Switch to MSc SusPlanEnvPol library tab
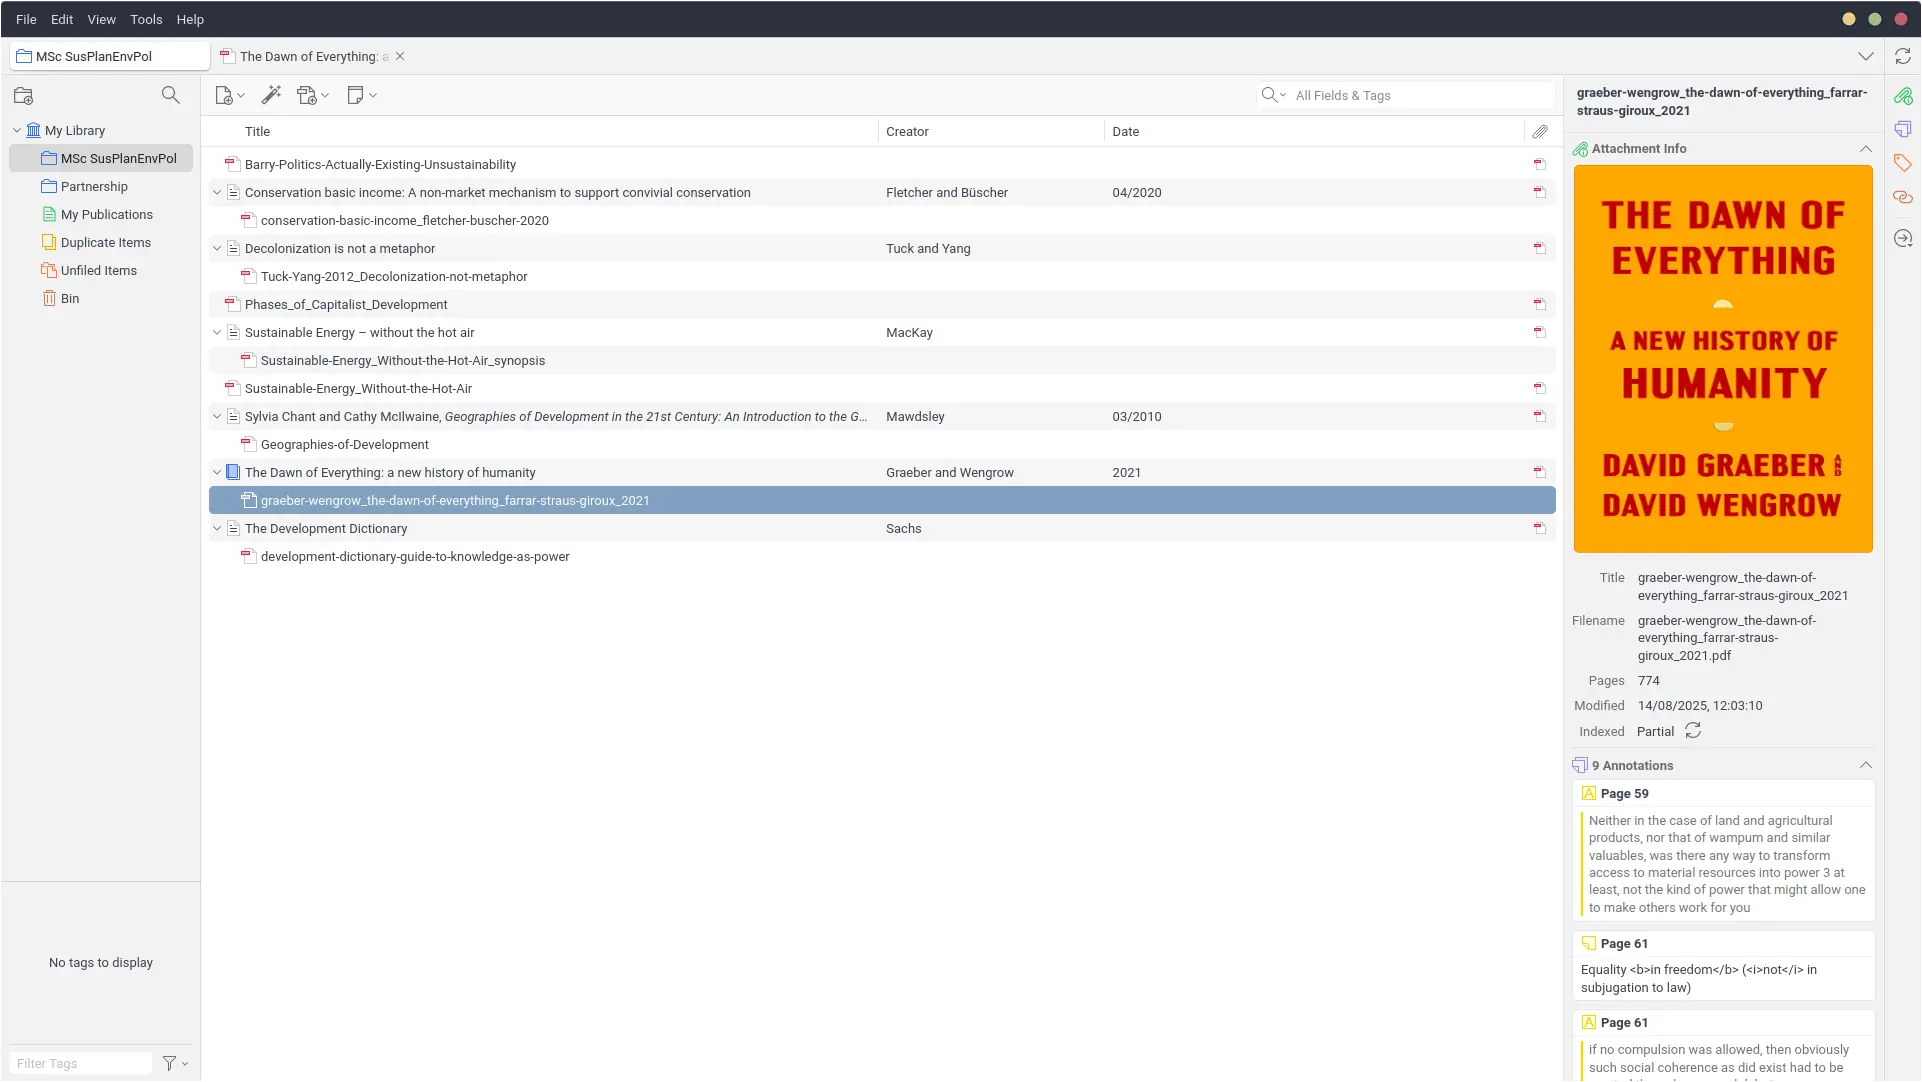Screen dimensions: 1922x1082 (x=110, y=56)
